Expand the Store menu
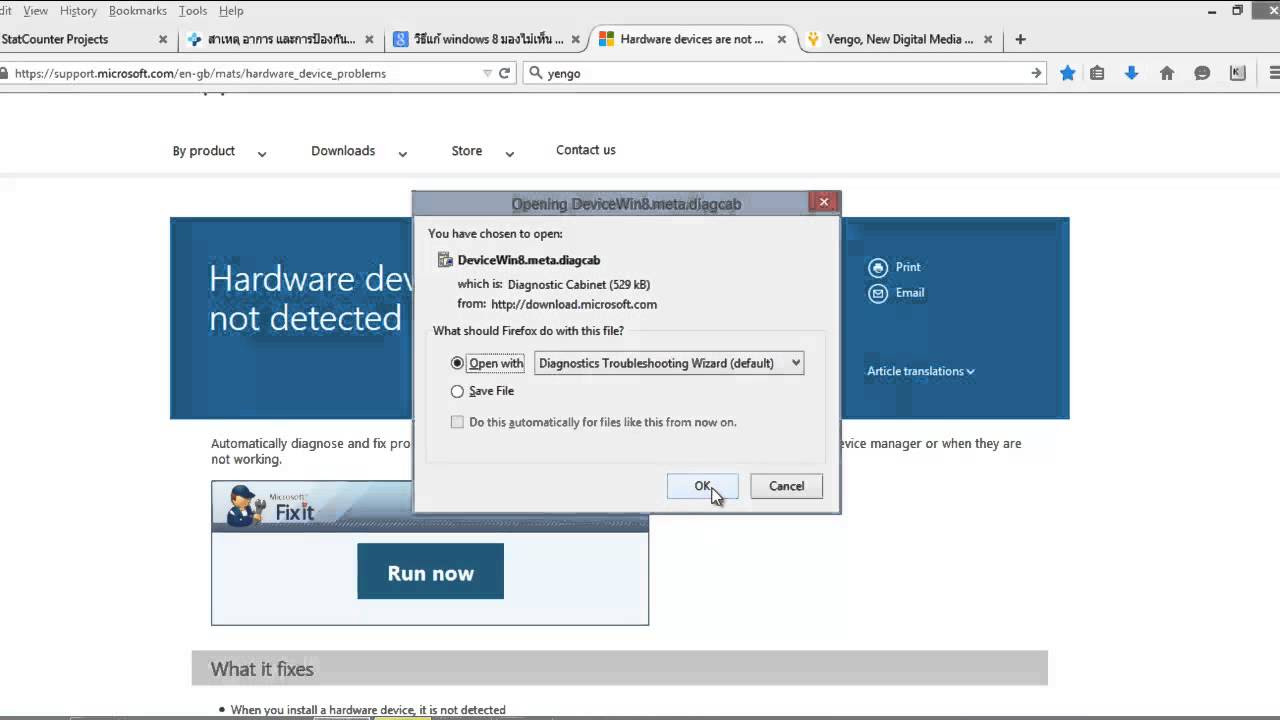The width and height of the screenshot is (1280, 720). [482, 151]
